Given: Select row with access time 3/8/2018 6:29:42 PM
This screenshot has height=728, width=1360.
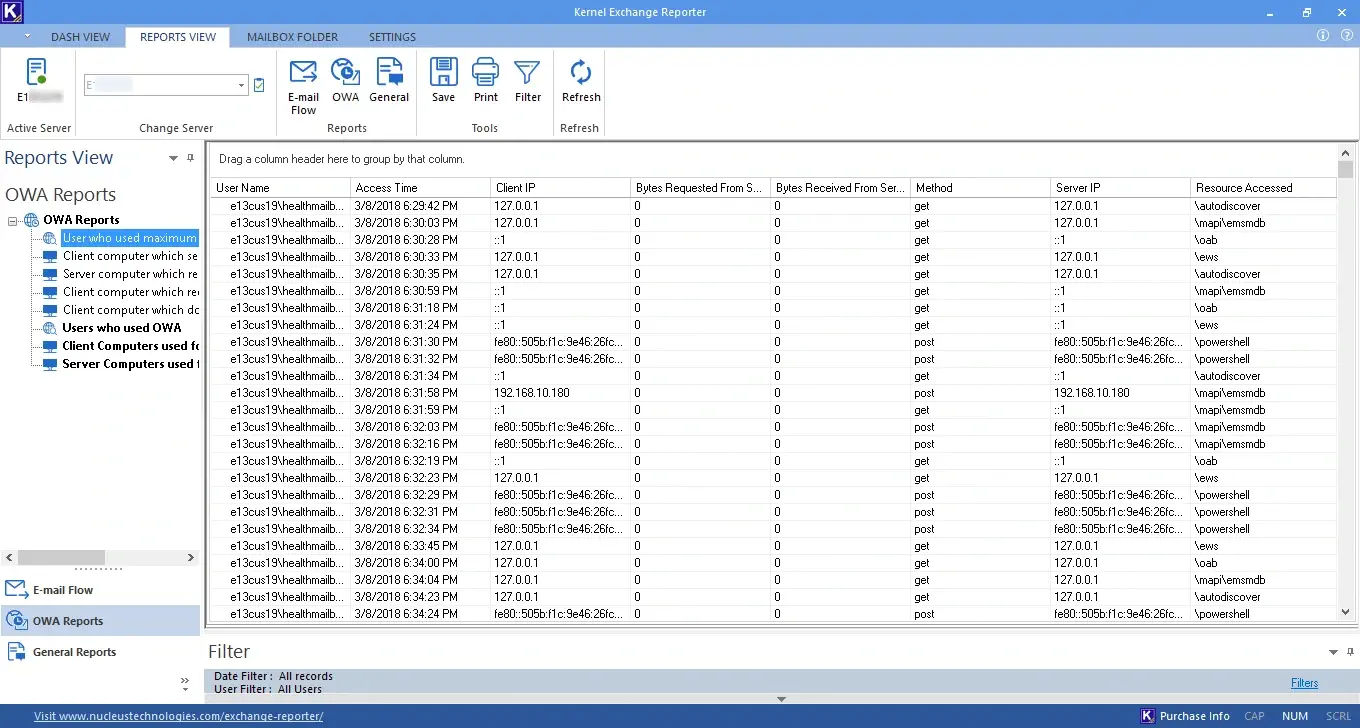Looking at the screenshot, I should click(x=774, y=206).
